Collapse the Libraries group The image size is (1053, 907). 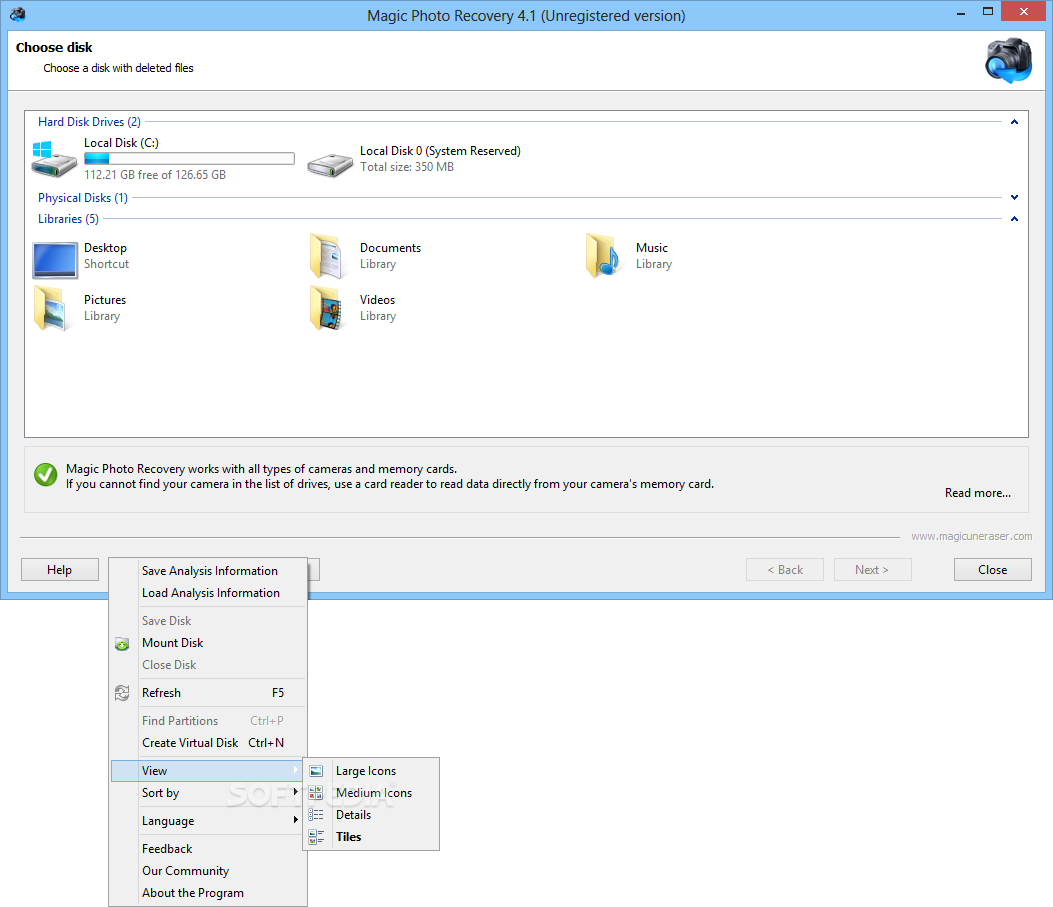tap(1014, 219)
